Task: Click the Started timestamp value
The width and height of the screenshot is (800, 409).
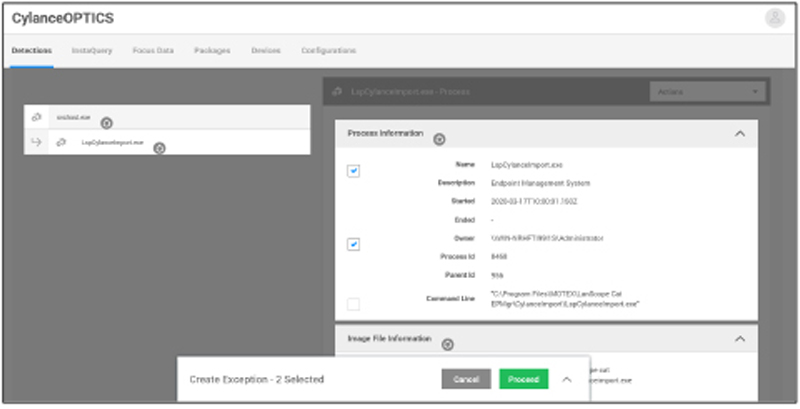Action: tap(534, 201)
